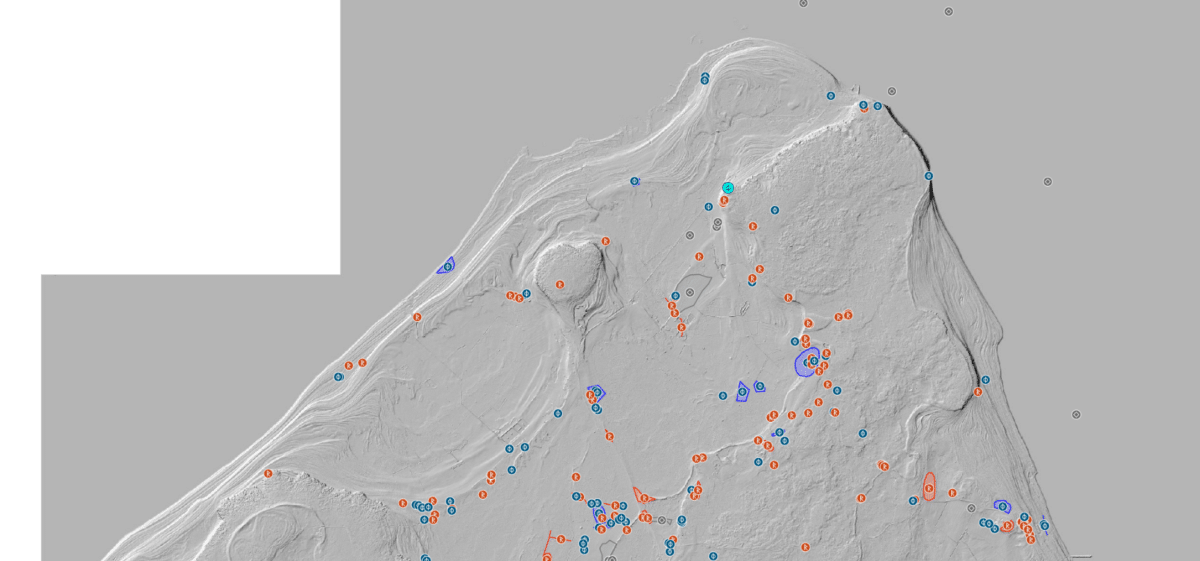Click the westernmost blue marker near the coast
The width and height of the screenshot is (1200, 561).
pos(338,377)
